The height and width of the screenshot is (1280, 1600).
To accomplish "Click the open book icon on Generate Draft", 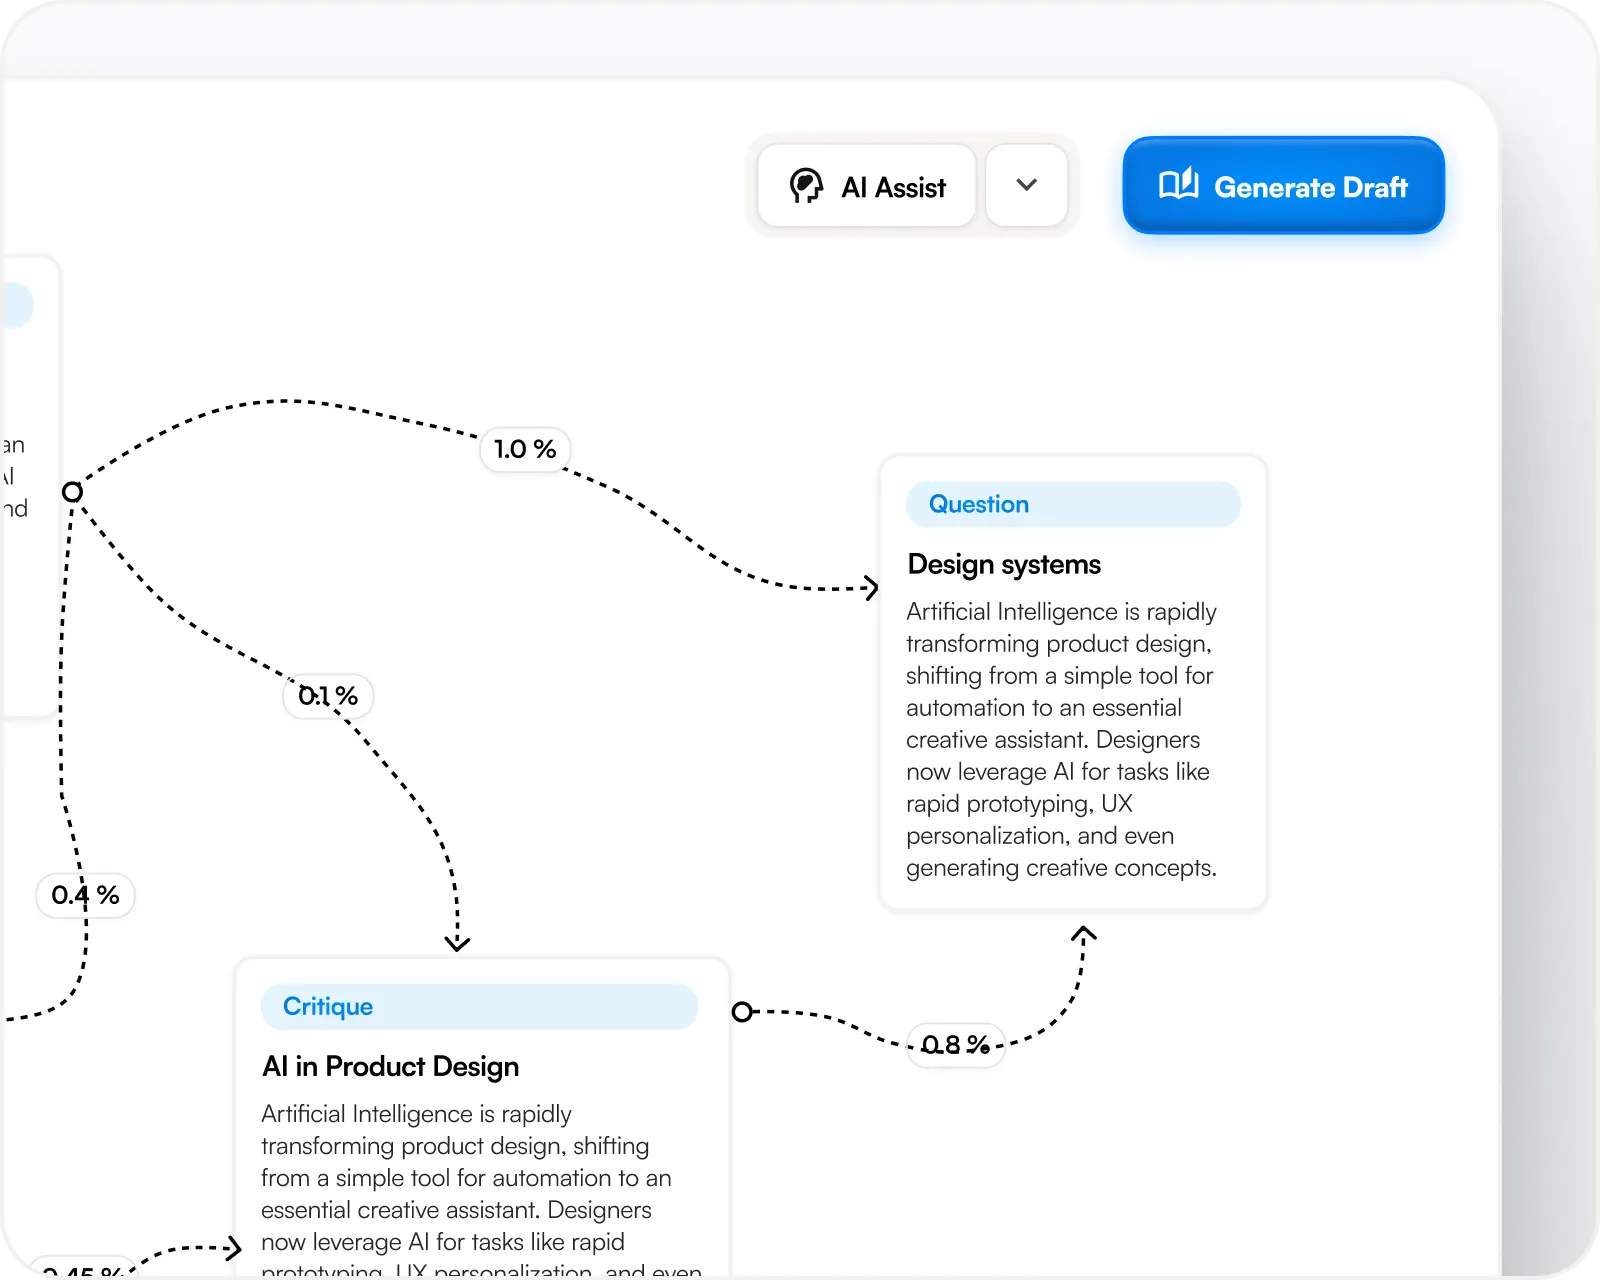I will [x=1178, y=185].
